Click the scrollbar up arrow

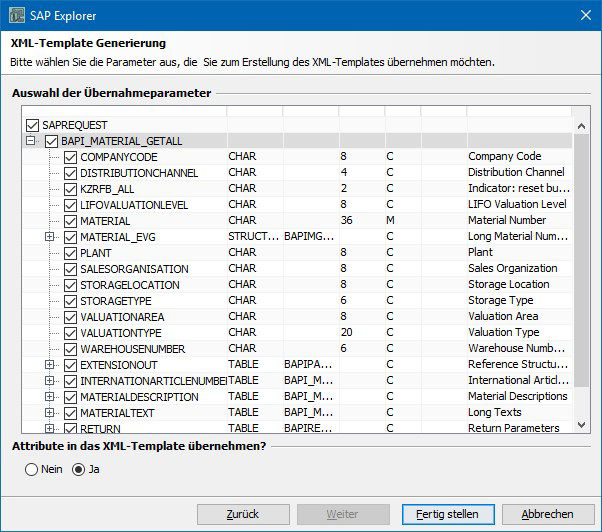pyautogui.click(x=581, y=126)
